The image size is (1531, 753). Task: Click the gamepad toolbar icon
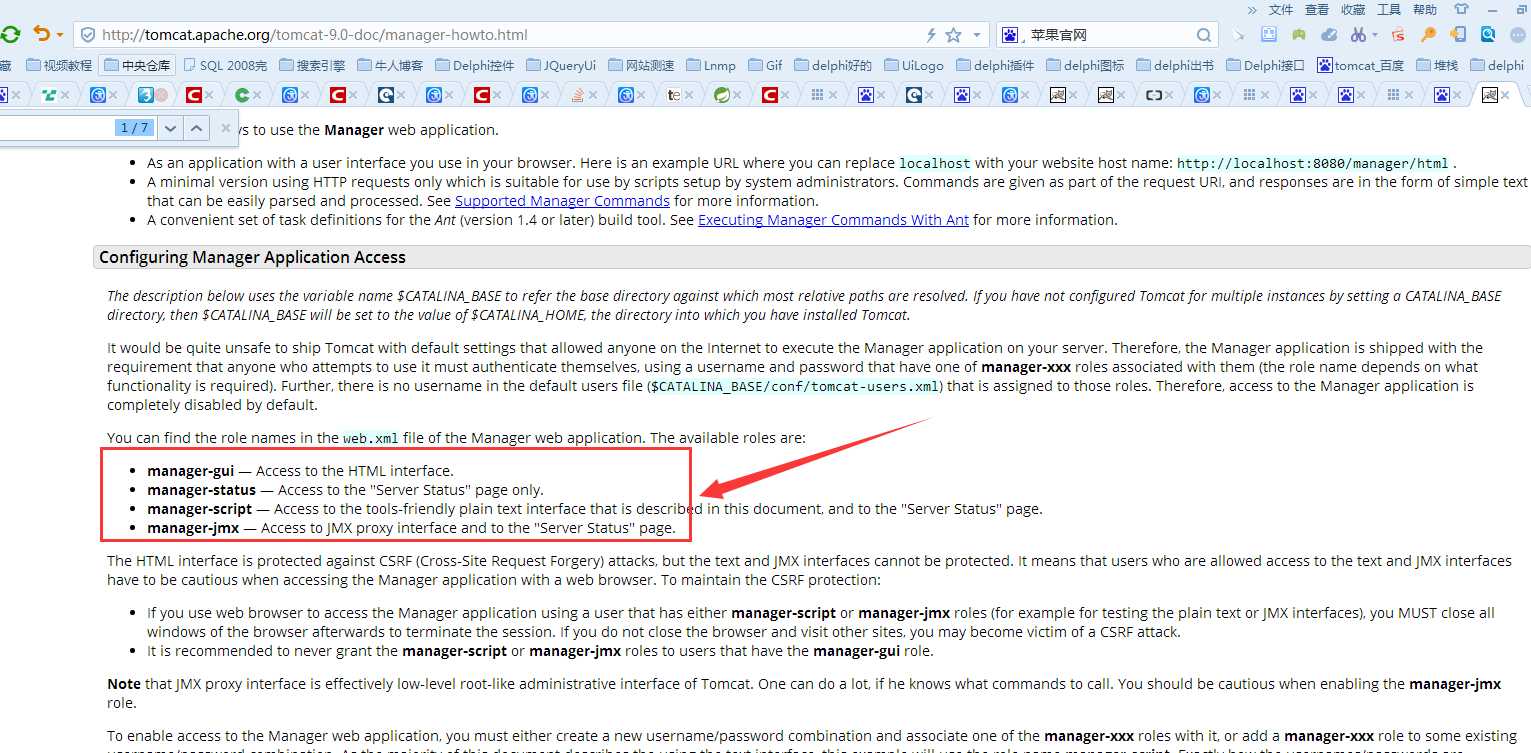pos(1299,35)
